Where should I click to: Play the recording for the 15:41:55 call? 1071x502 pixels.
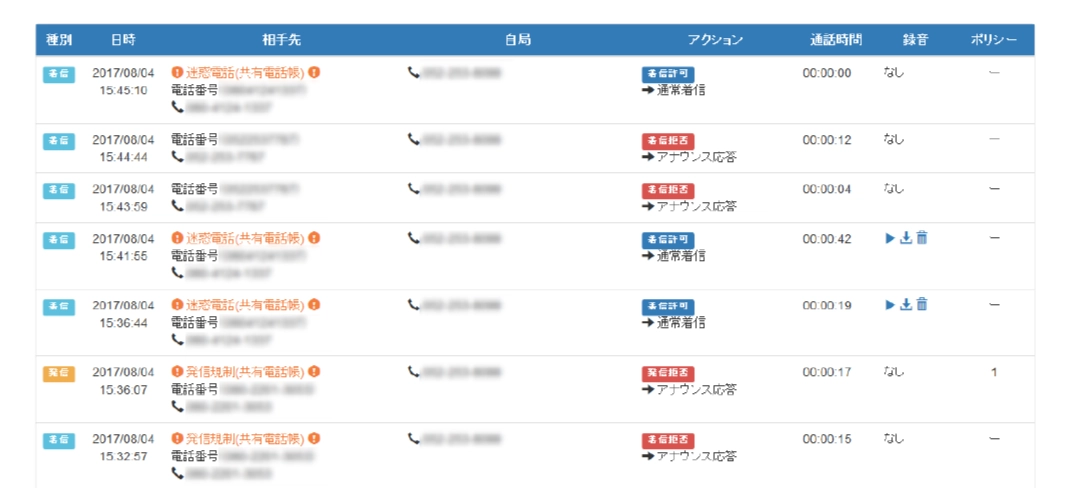[889, 238]
